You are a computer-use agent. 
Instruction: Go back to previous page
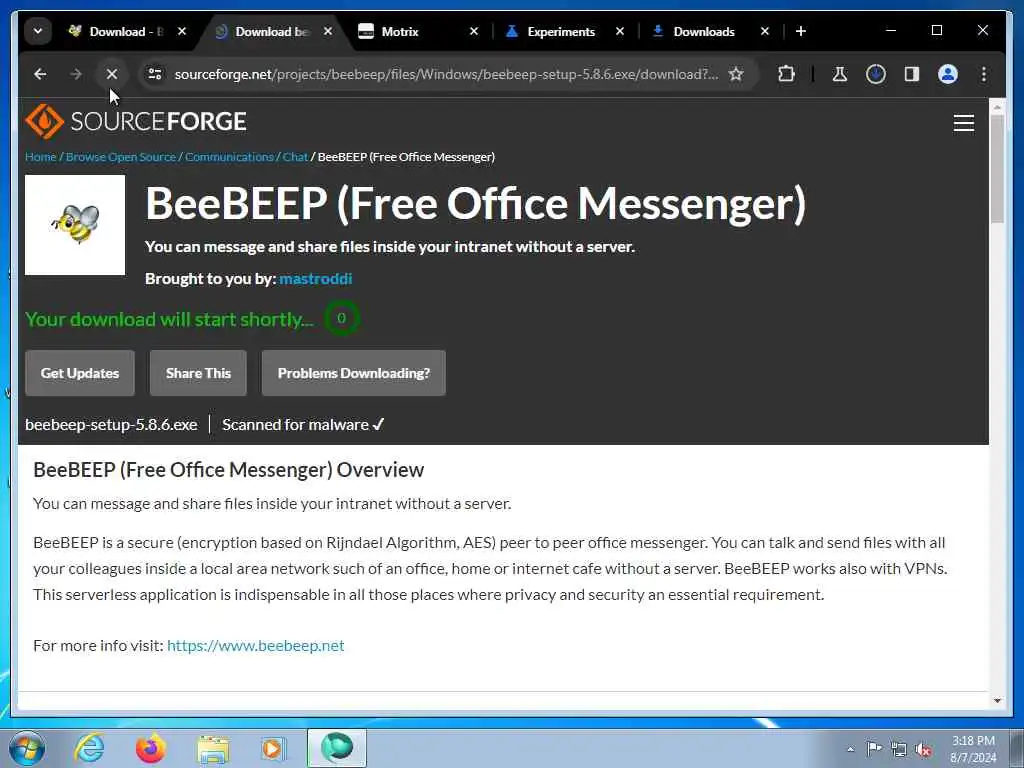point(40,74)
